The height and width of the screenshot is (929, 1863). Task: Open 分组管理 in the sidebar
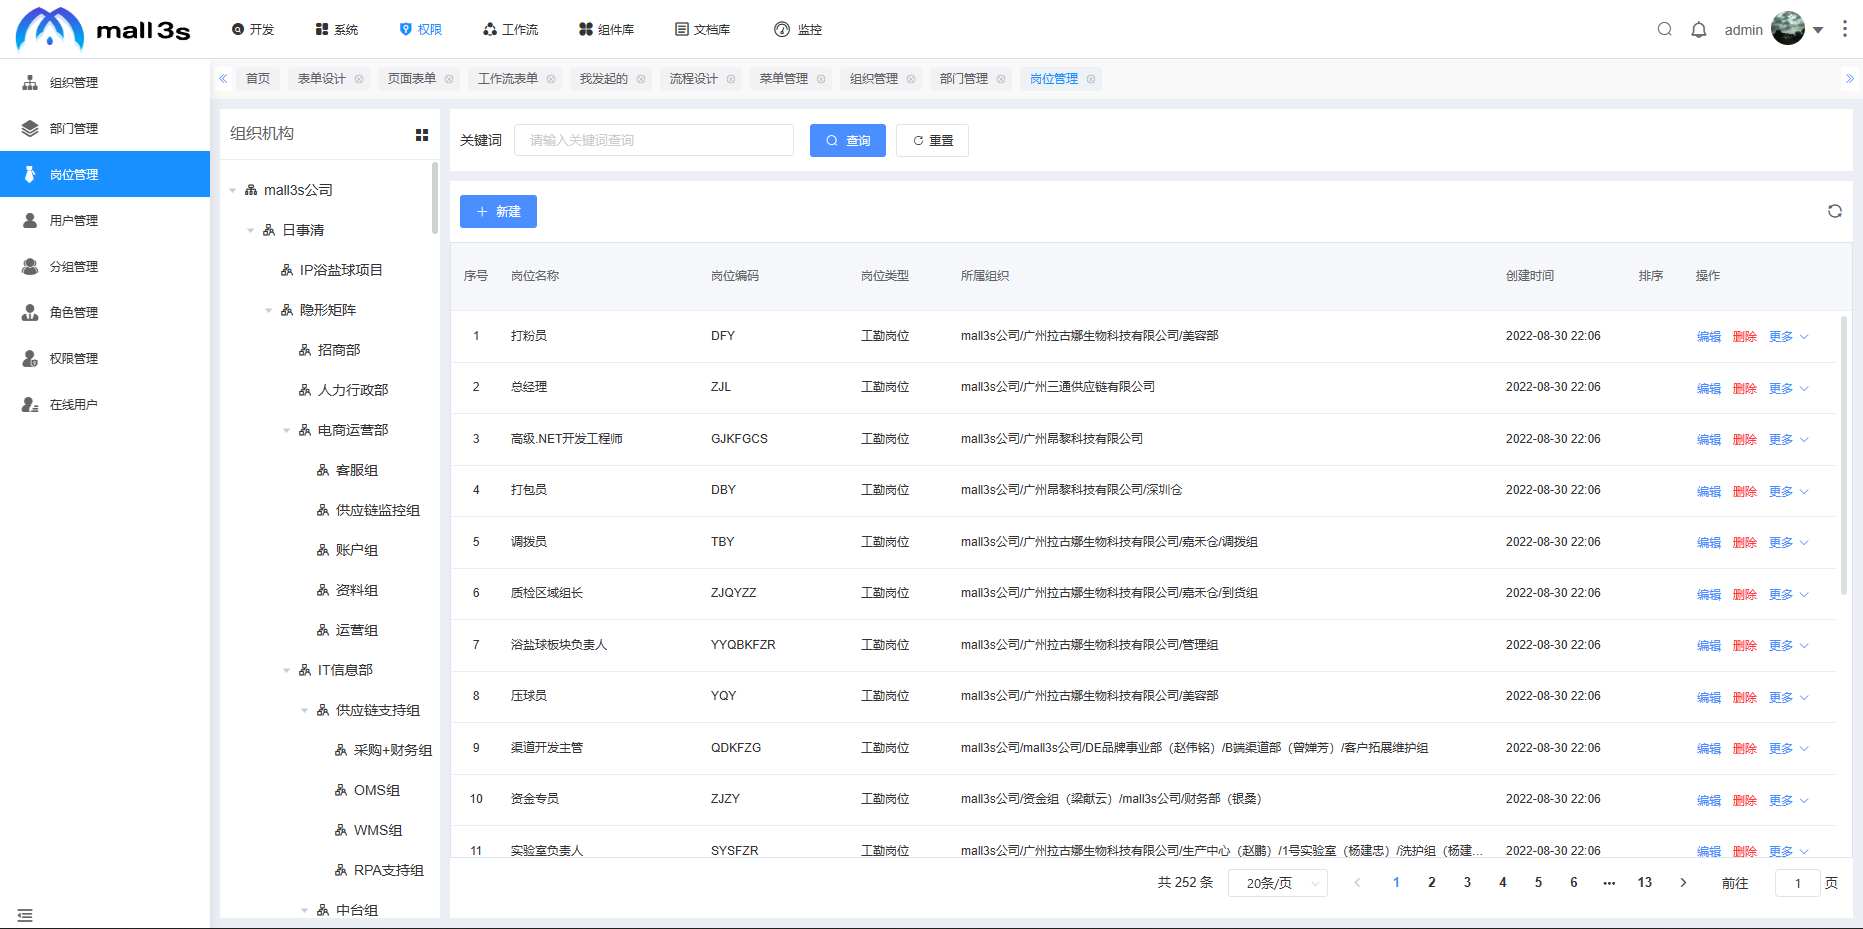point(105,266)
